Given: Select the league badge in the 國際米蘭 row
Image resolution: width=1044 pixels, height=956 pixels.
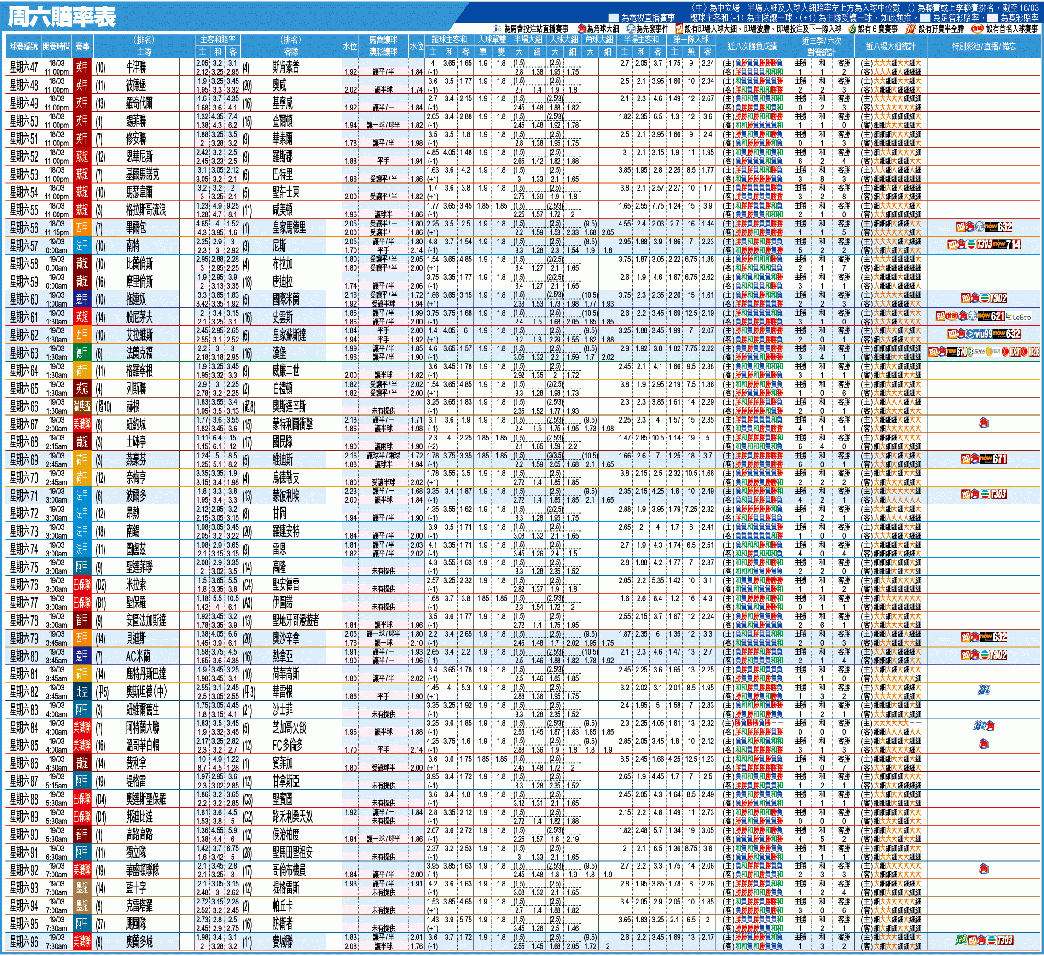Looking at the screenshot, I should pos(82,299).
